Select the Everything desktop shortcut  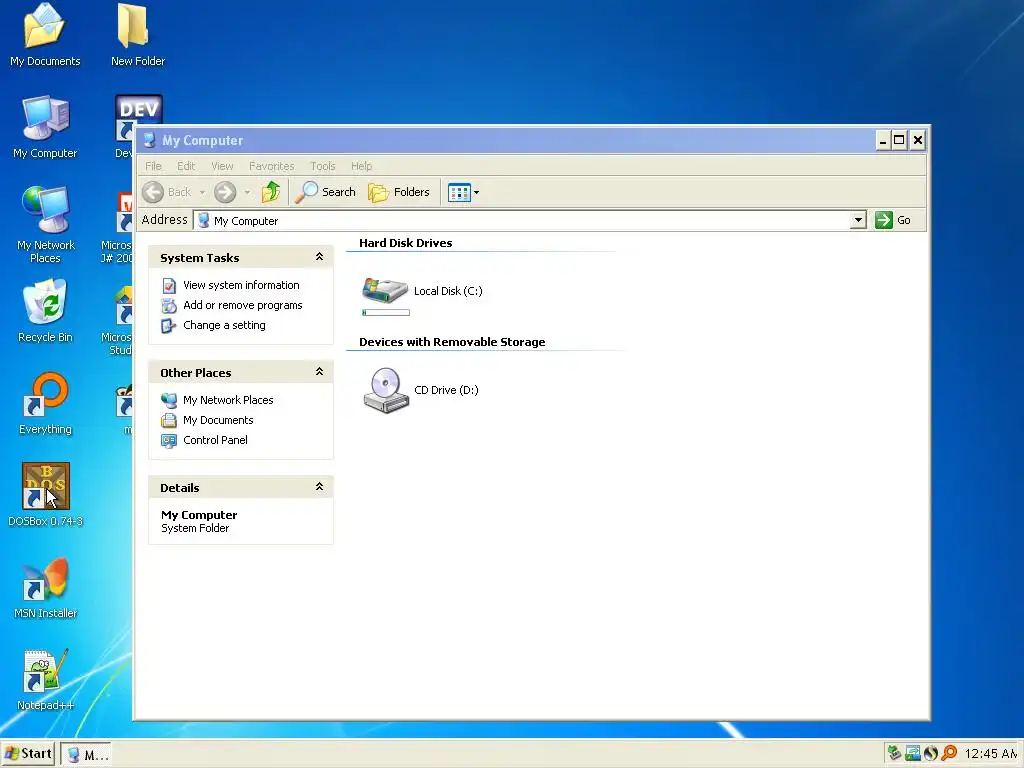coord(45,403)
